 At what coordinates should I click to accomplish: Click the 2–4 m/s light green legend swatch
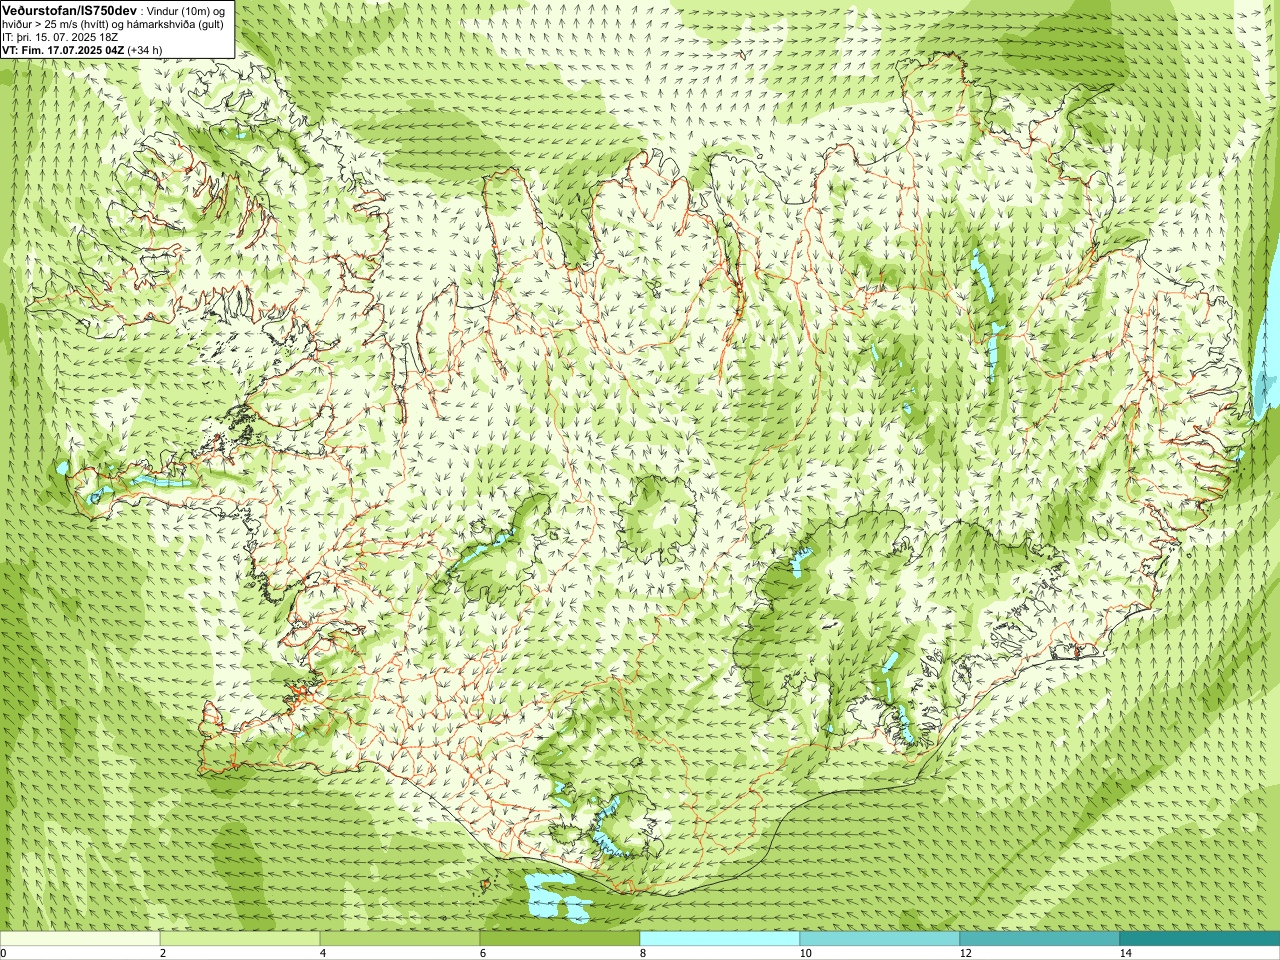pyautogui.click(x=240, y=939)
